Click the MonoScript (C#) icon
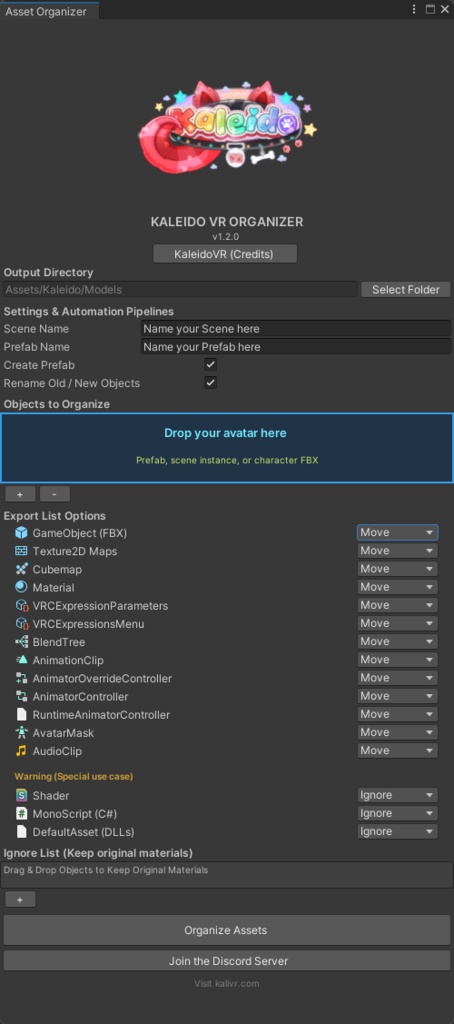 tap(22, 814)
